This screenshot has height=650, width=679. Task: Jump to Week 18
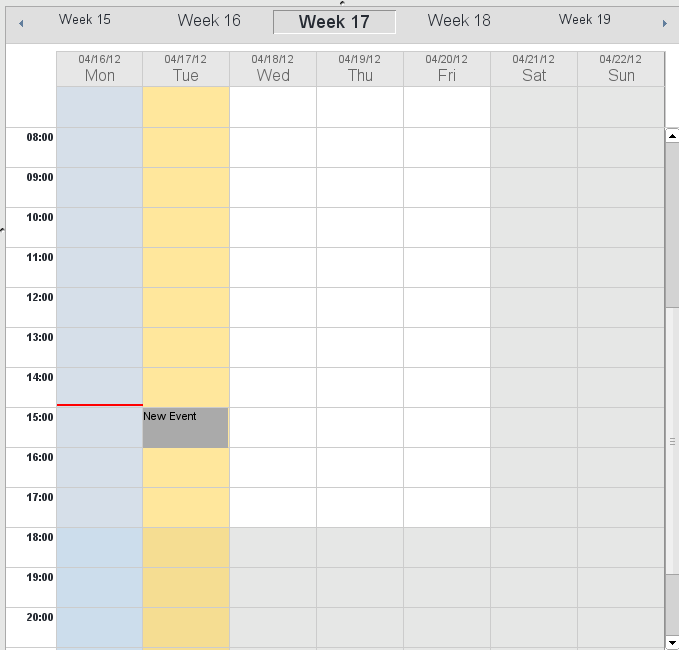point(459,20)
